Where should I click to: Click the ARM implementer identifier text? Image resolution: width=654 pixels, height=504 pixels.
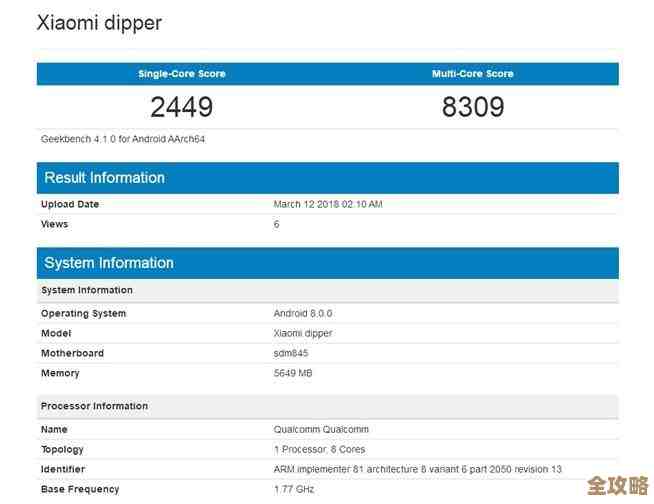[x=418, y=469]
